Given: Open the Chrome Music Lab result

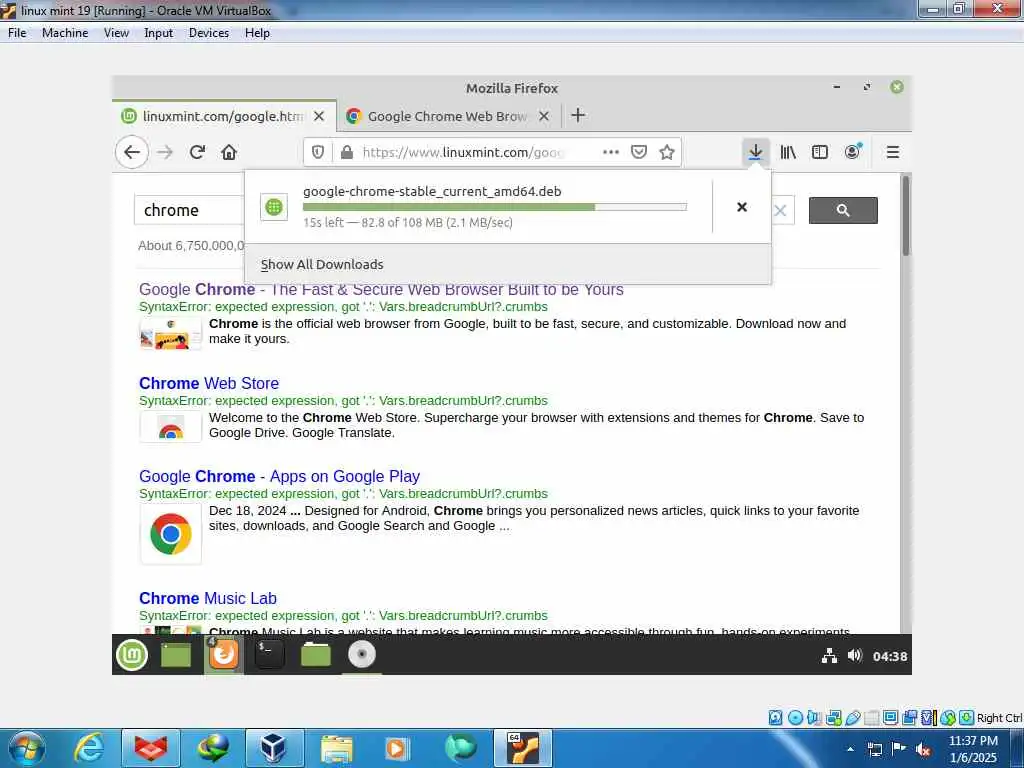Looking at the screenshot, I should tap(208, 598).
